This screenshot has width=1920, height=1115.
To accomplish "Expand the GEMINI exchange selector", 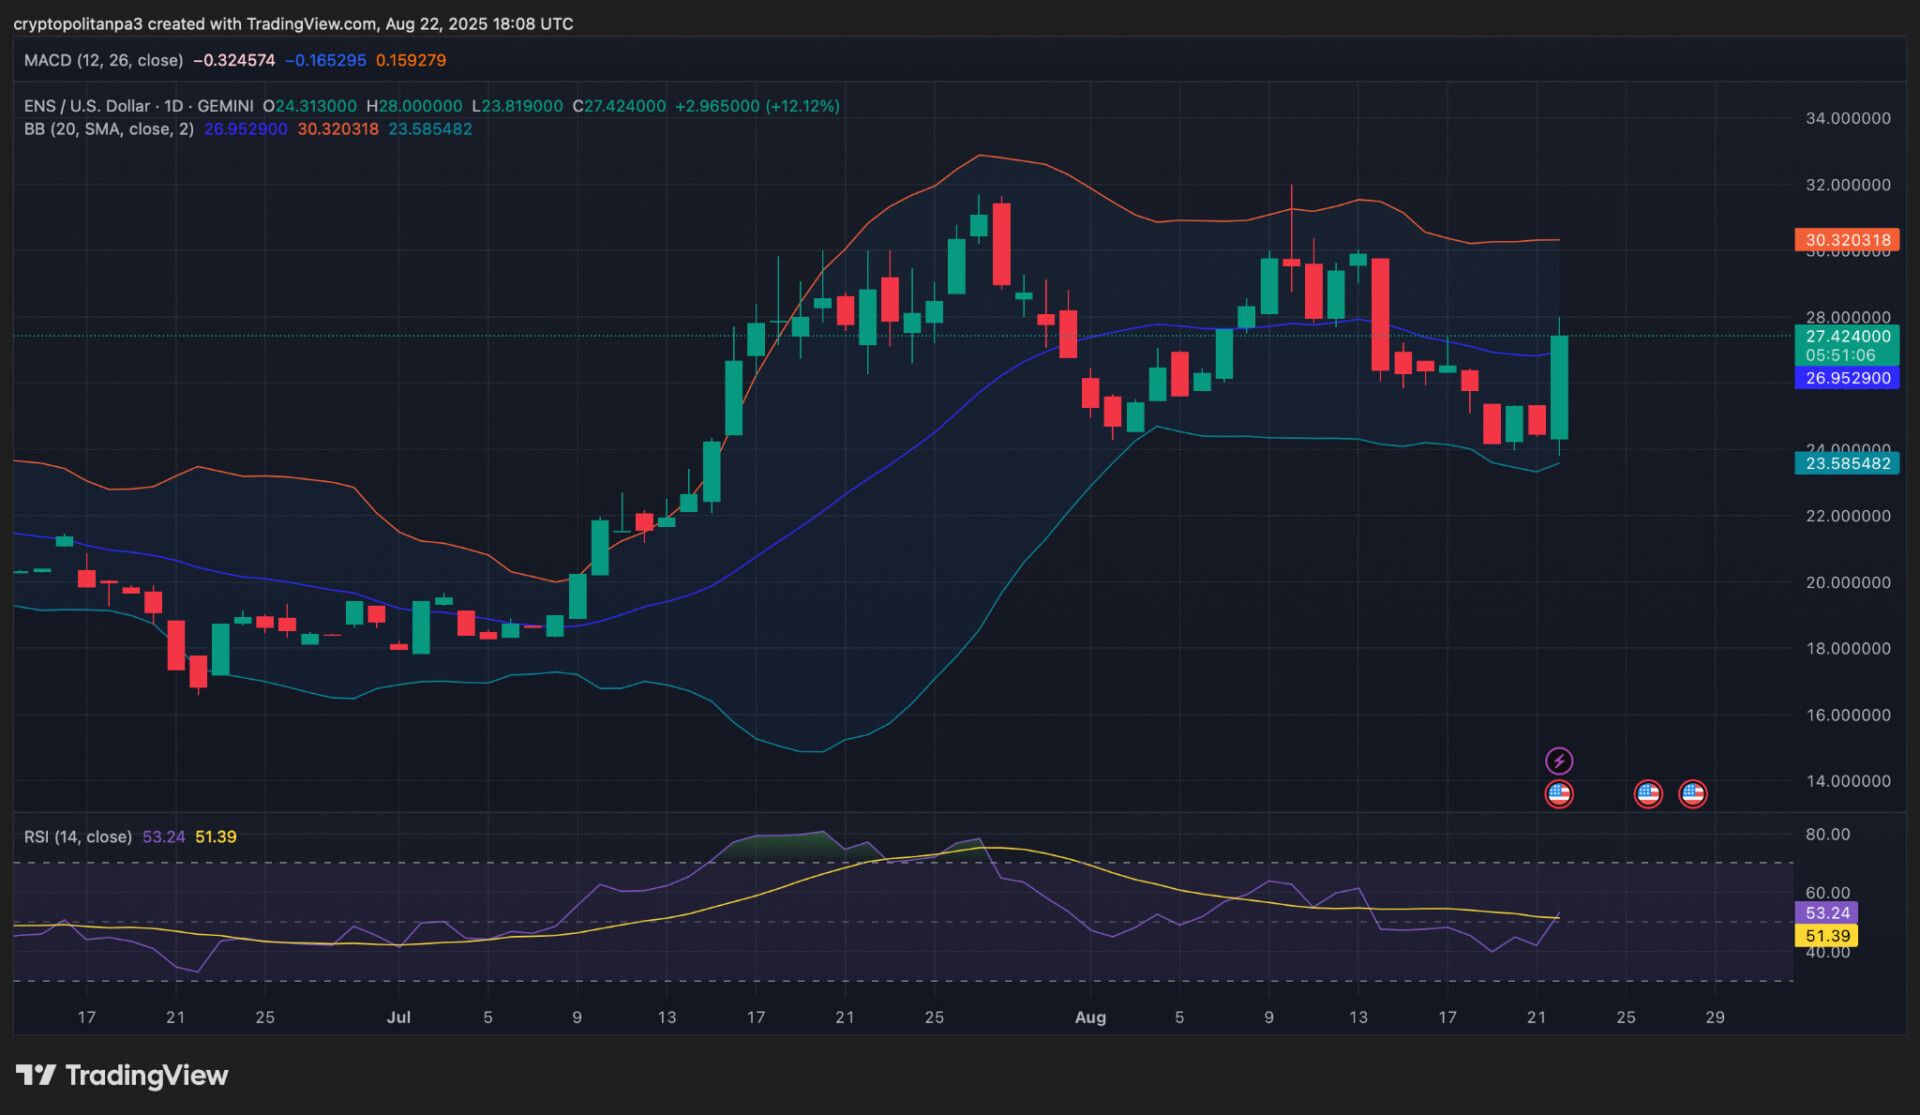I will 226,105.
